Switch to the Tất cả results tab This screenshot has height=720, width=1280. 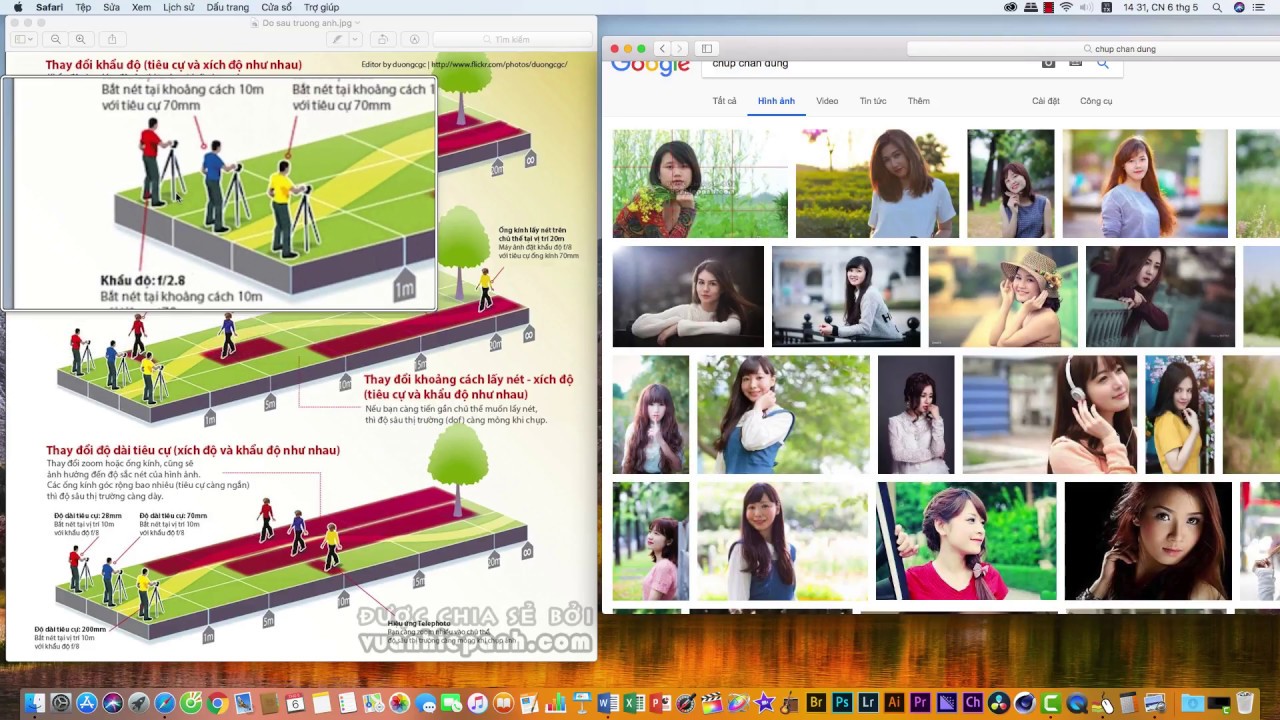(x=724, y=101)
